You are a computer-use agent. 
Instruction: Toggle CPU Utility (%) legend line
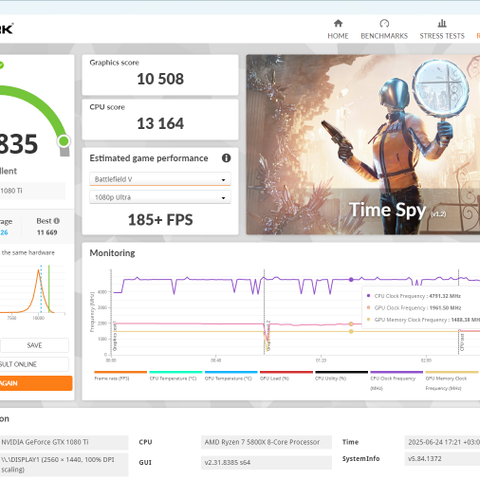pos(342,376)
